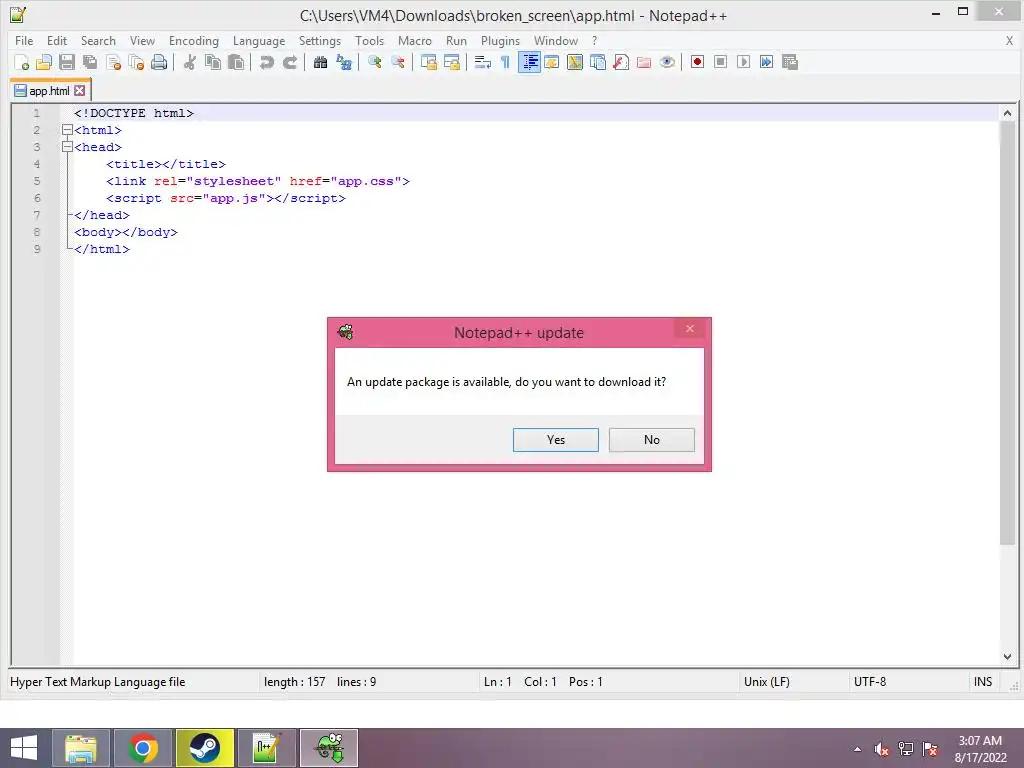This screenshot has width=1024, height=768.
Task: Click the Define Your Language icon
Action: pos(552,62)
